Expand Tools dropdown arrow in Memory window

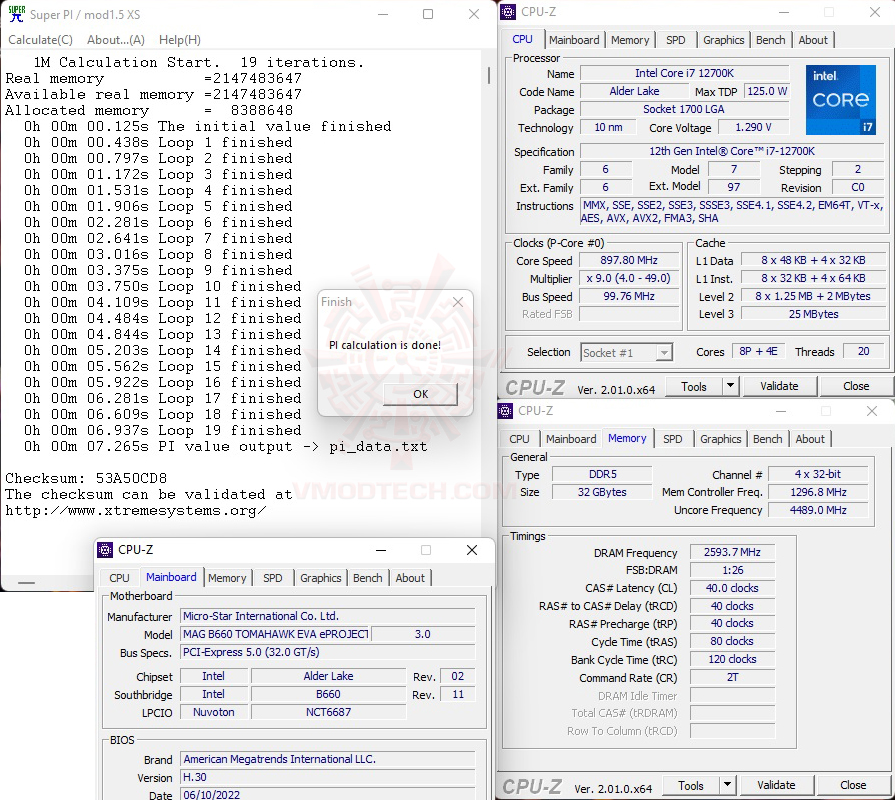[728, 785]
